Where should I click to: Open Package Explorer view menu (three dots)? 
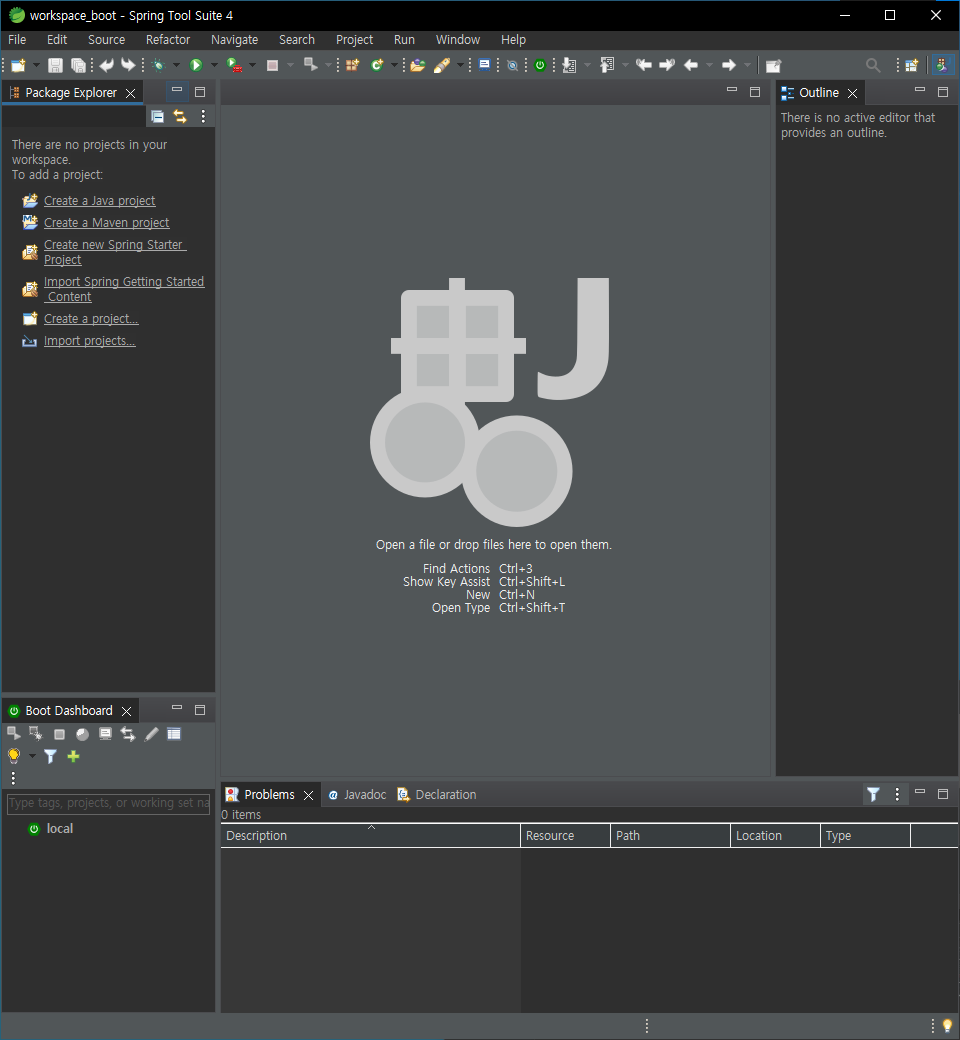pos(203,117)
